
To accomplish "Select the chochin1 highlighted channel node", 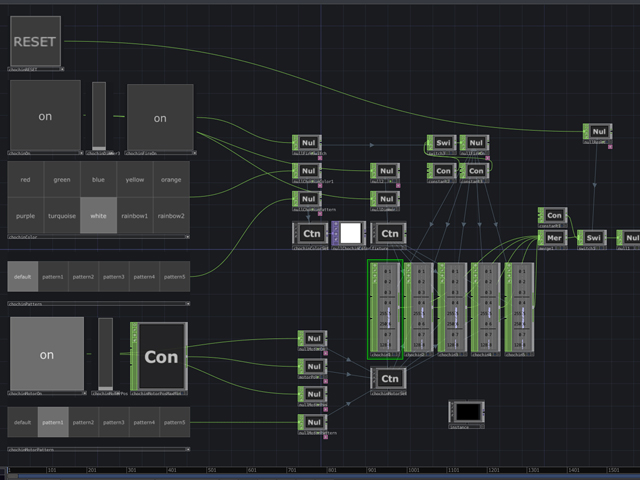I will [x=385, y=307].
